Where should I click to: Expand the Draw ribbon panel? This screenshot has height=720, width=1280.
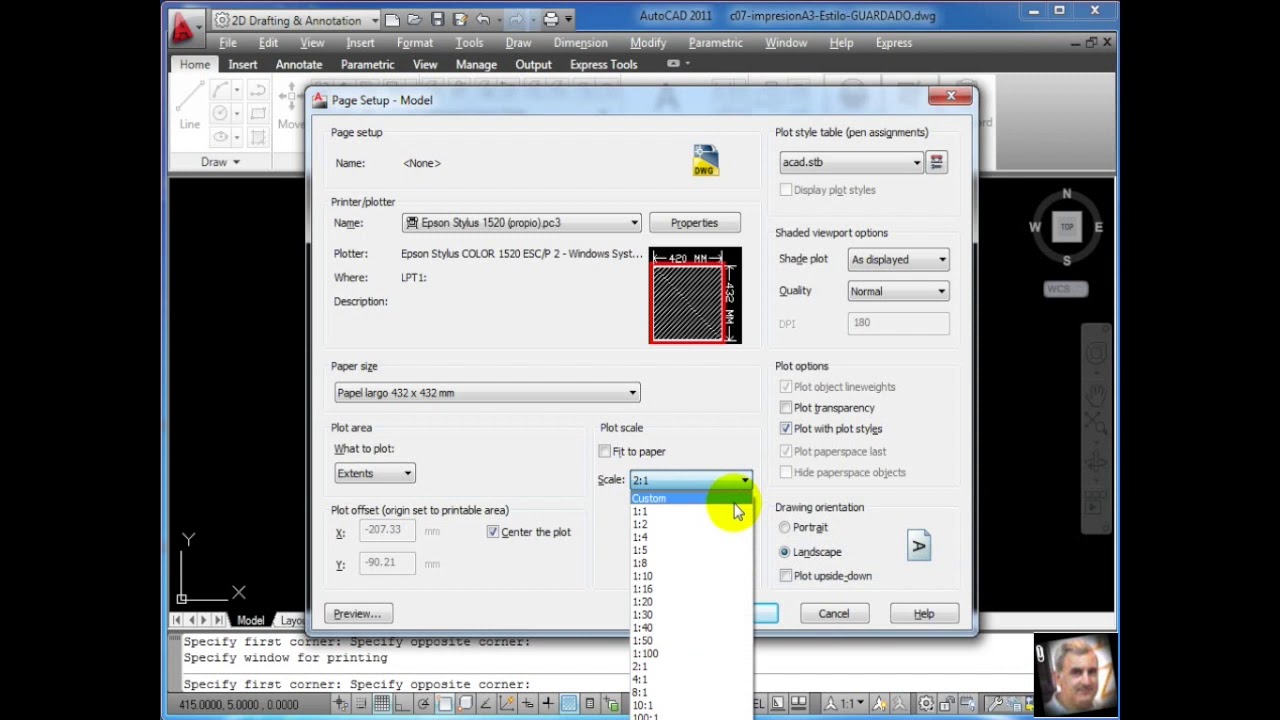click(220, 162)
